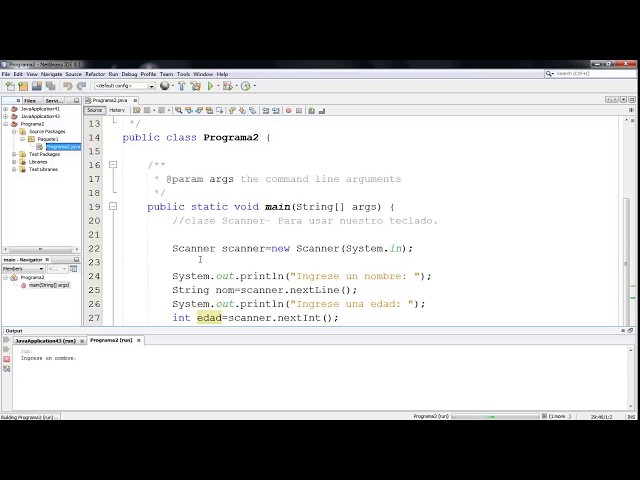Open the Debug menu
Viewport: 640px width, 480px height.
click(129, 74)
